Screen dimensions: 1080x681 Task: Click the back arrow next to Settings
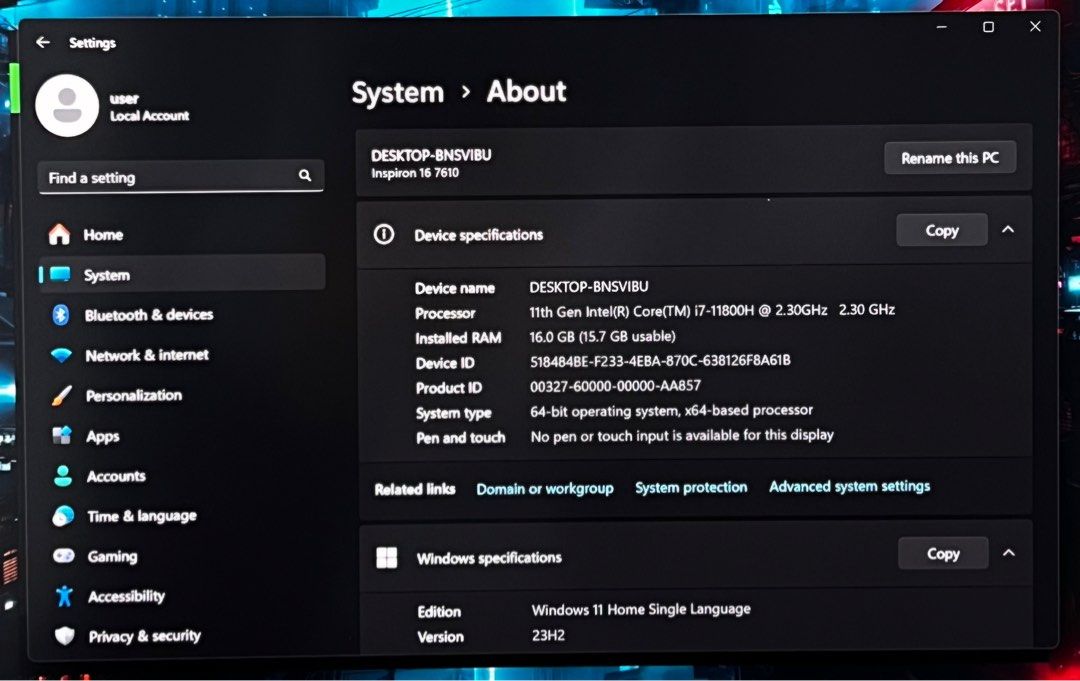tap(41, 42)
